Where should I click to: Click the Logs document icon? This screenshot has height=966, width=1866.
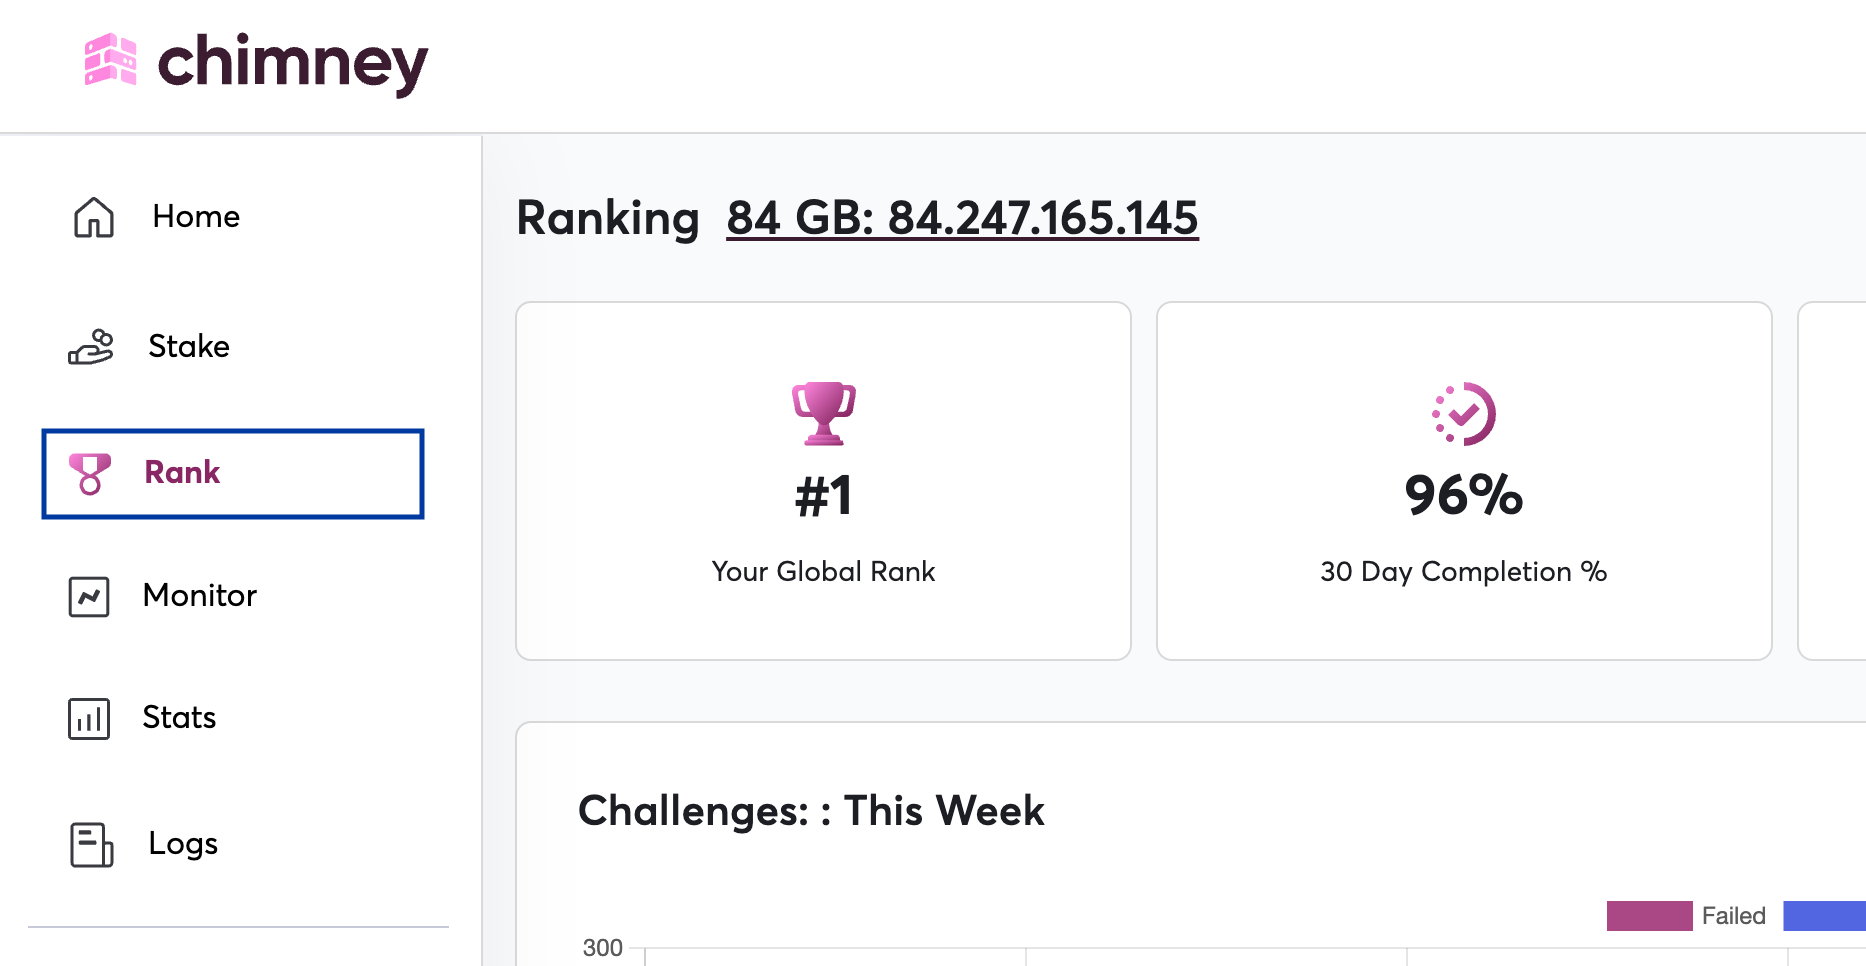pos(91,845)
